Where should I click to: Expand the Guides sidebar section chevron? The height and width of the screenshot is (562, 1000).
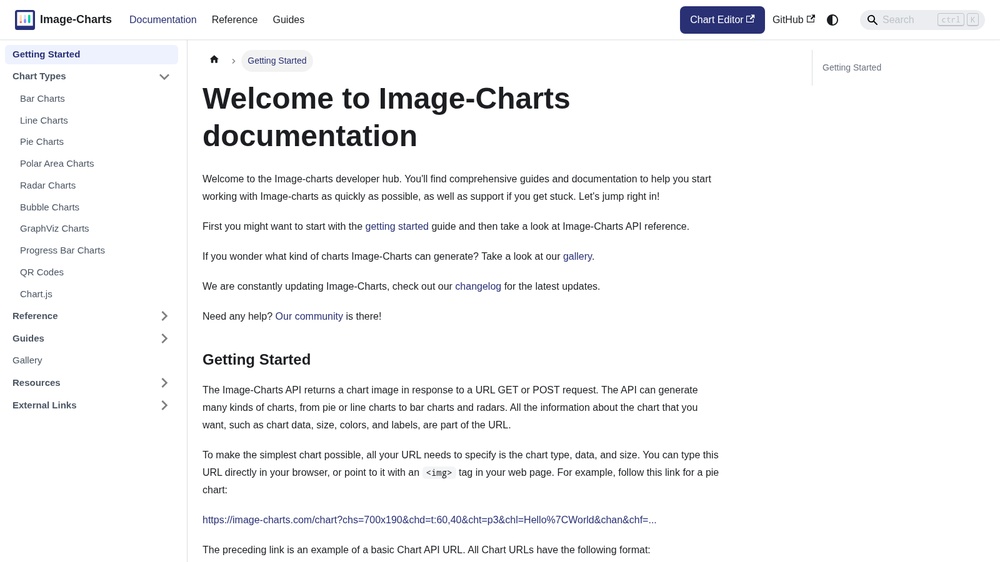click(164, 338)
